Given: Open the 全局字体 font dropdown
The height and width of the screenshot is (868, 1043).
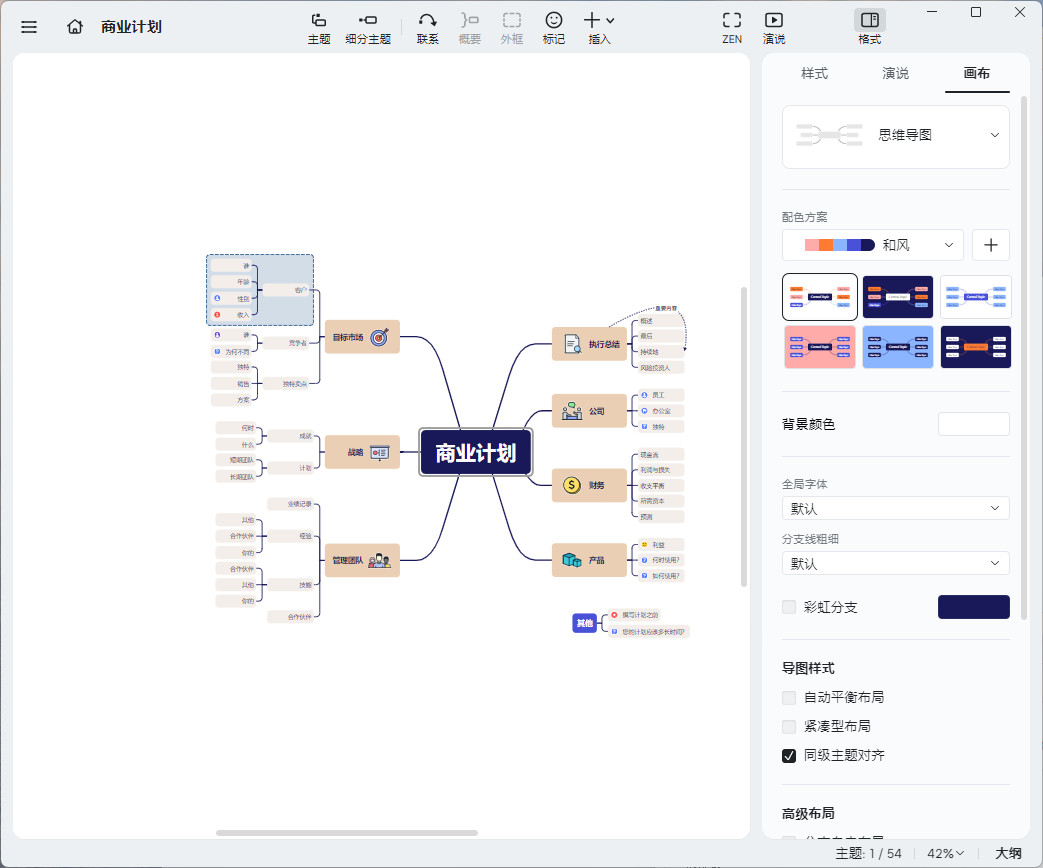Looking at the screenshot, I should 895,508.
